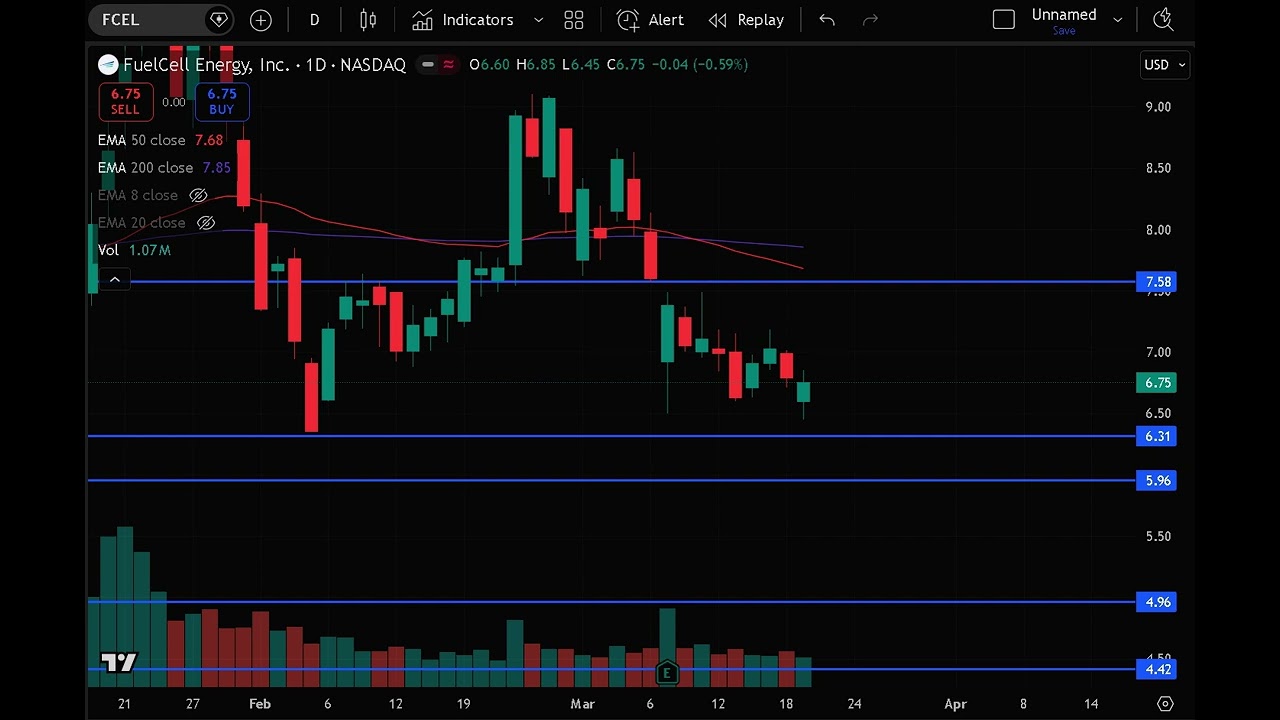The width and height of the screenshot is (1280, 720).
Task: Undo the last chart action
Action: [827, 20]
